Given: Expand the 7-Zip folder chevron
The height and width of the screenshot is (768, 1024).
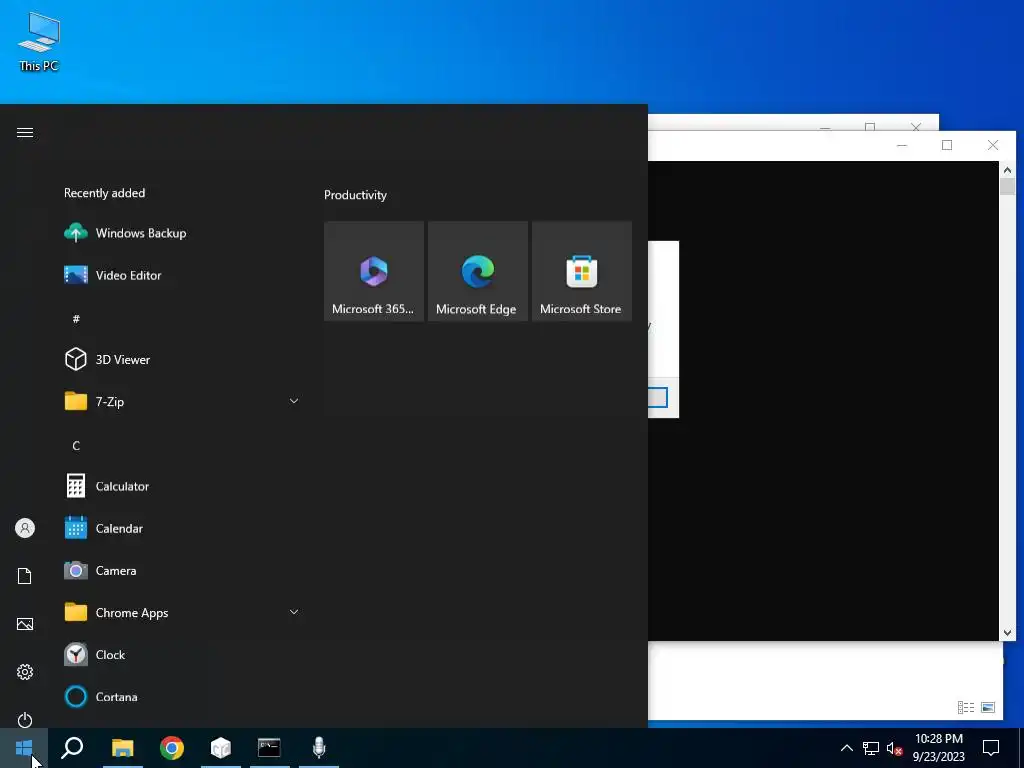Looking at the screenshot, I should pyautogui.click(x=294, y=401).
